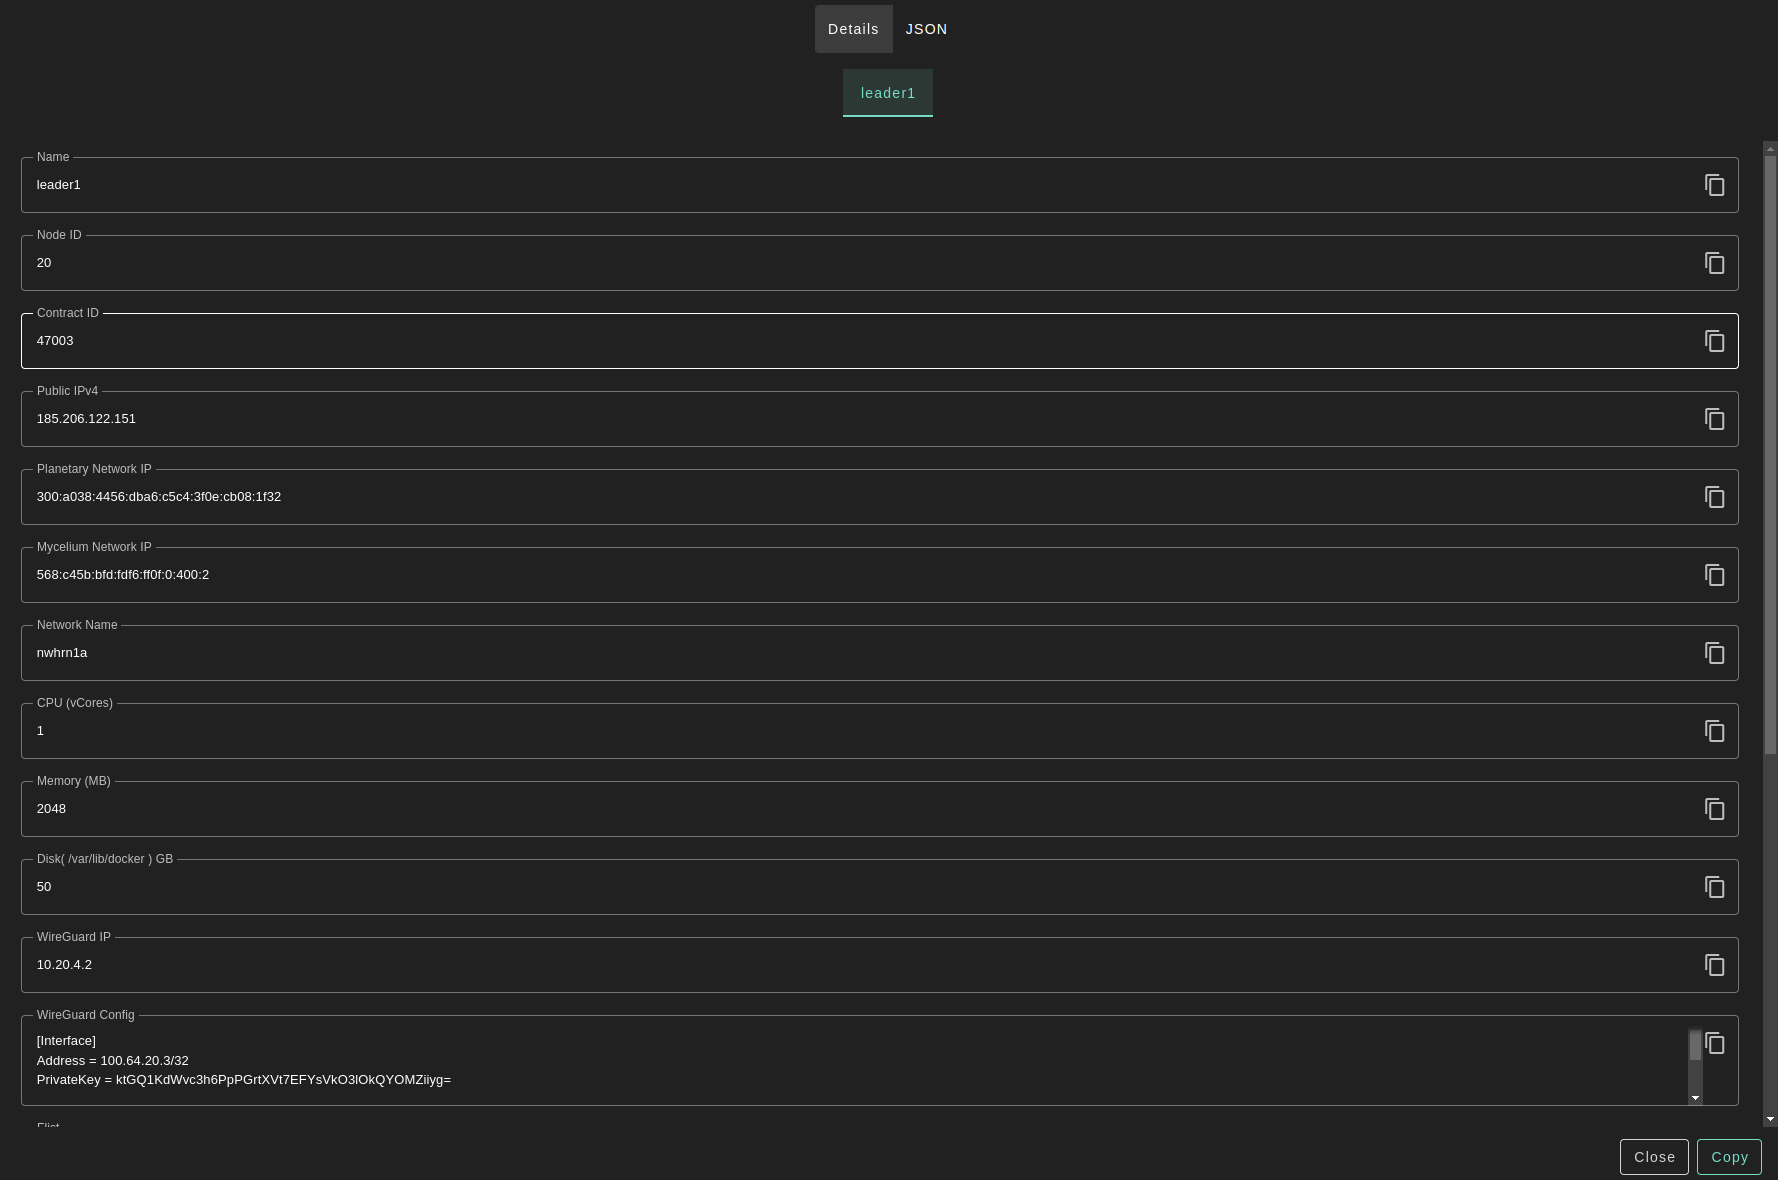Viewport: 1778px width, 1180px height.
Task: Switch to the JSON tab
Action: 926,29
